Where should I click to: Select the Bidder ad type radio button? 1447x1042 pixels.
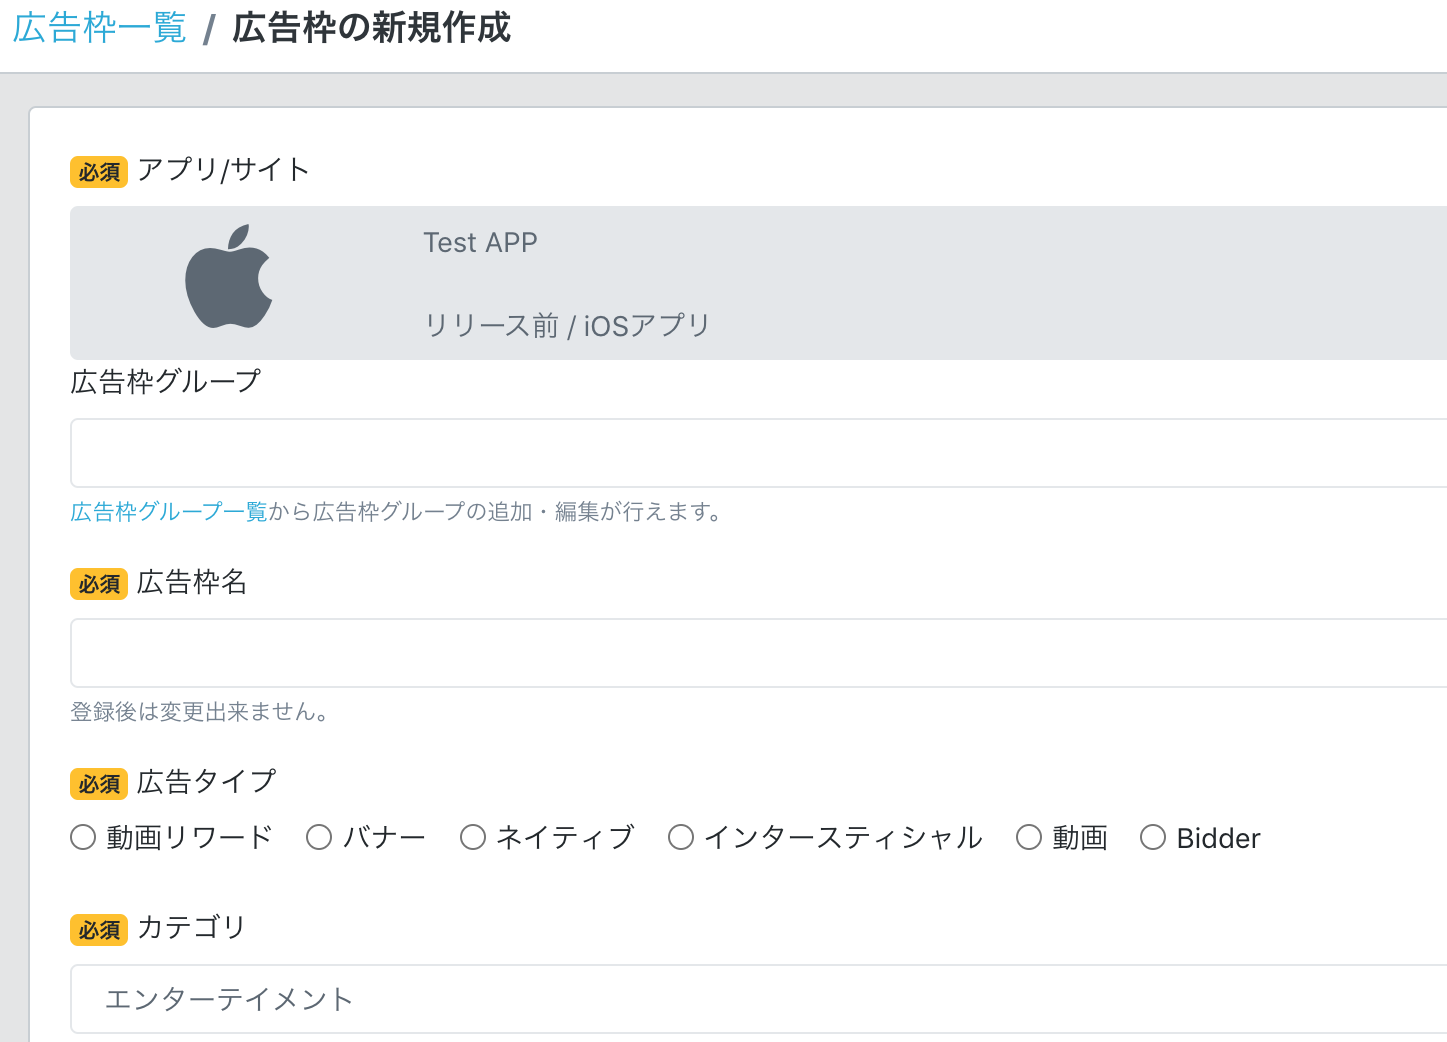click(x=1153, y=837)
